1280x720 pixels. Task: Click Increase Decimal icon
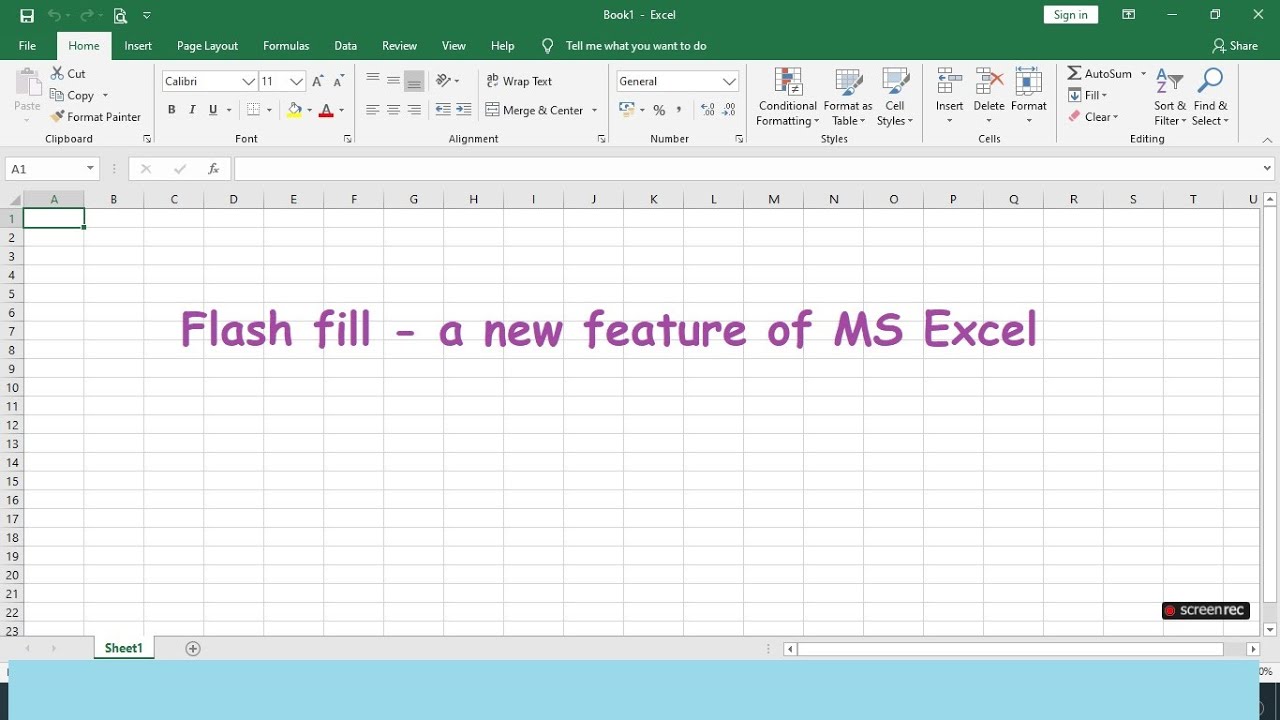pyautogui.click(x=708, y=110)
